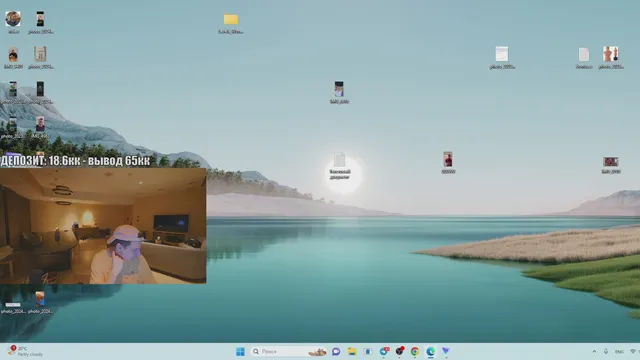Select the blank file icon near top-right
The height and width of the screenshot is (360, 640).
(584, 58)
